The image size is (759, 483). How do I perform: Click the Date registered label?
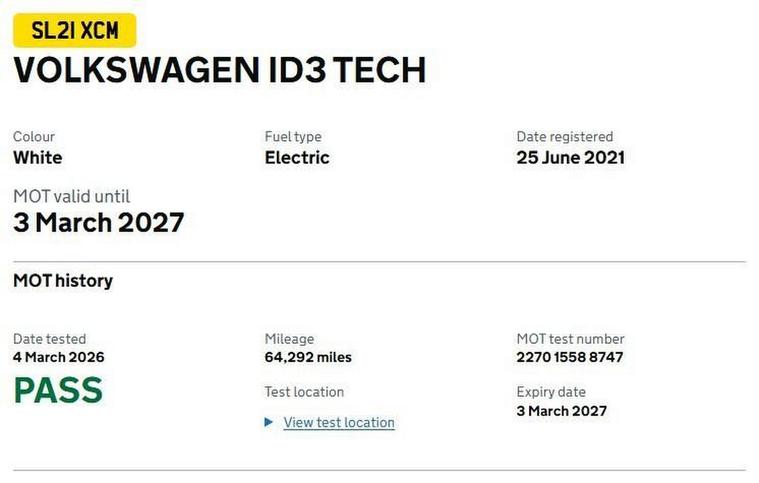click(x=565, y=136)
